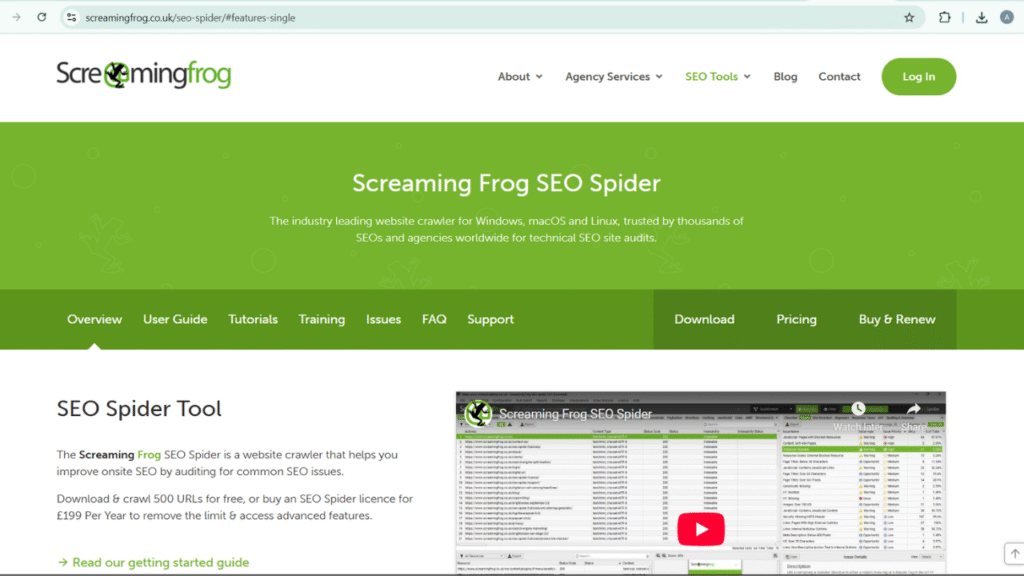Open the Download section
This screenshot has height=576, width=1024.
[x=704, y=319]
